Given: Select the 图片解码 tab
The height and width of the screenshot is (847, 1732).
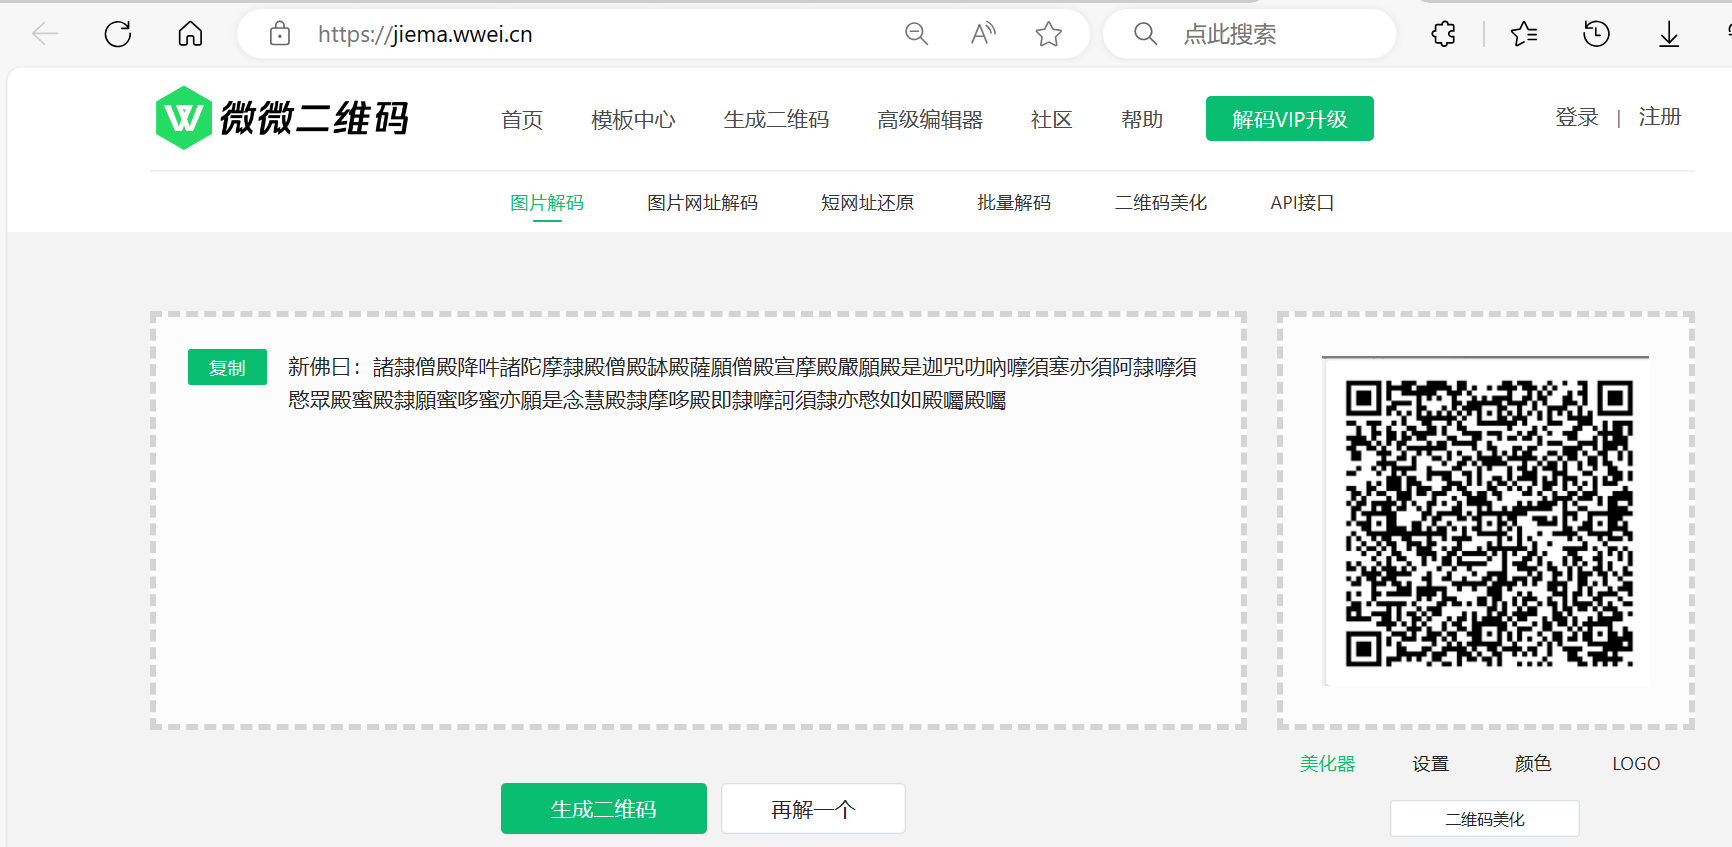Looking at the screenshot, I should 547,203.
